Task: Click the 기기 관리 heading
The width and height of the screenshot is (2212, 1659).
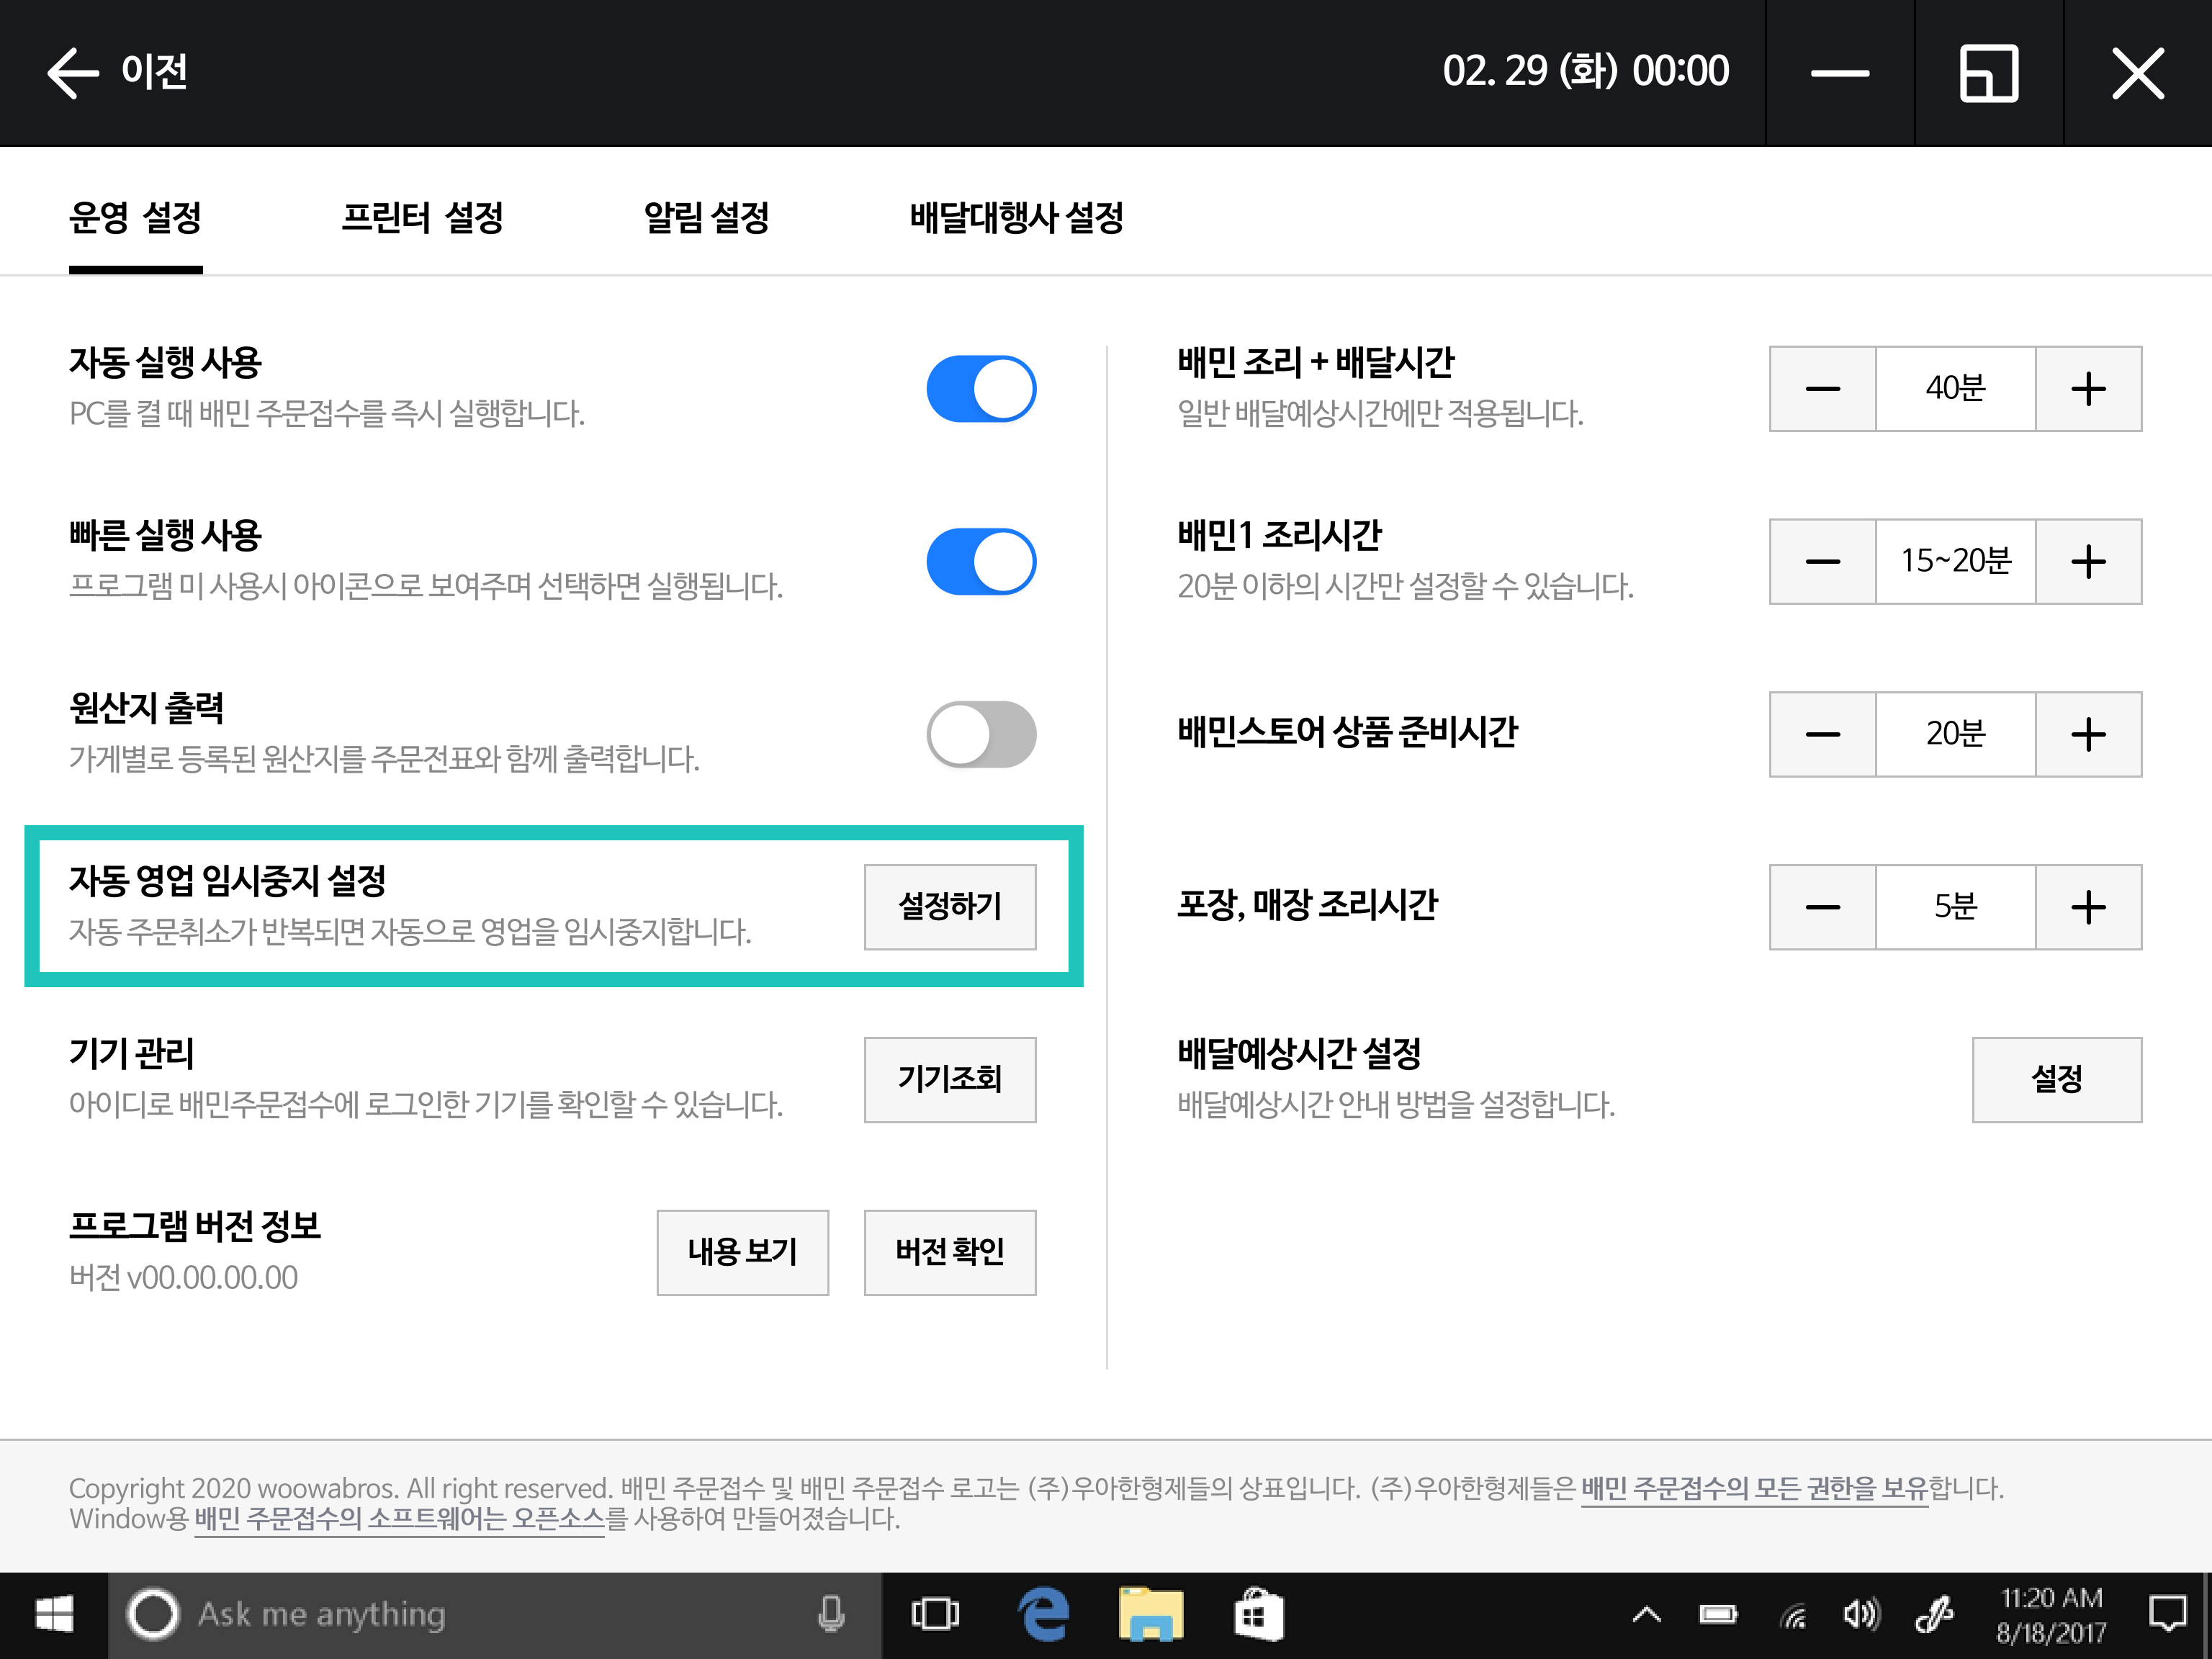Action: (x=131, y=1054)
